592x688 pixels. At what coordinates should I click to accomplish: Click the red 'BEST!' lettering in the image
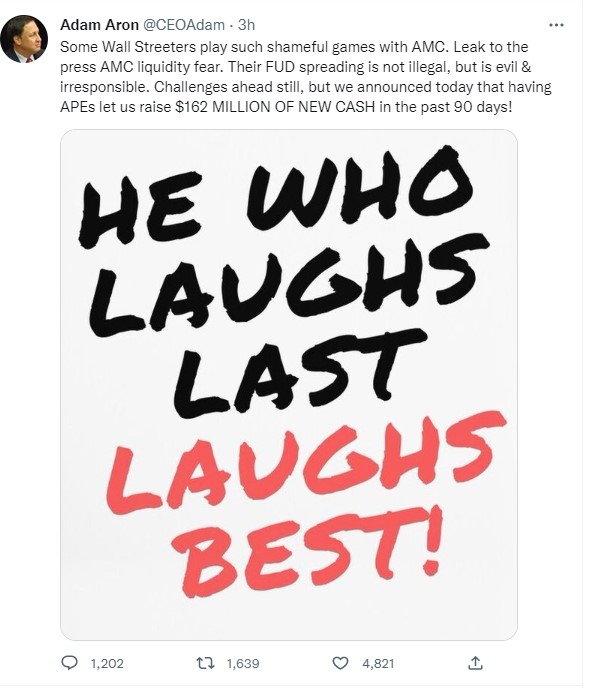point(307,551)
